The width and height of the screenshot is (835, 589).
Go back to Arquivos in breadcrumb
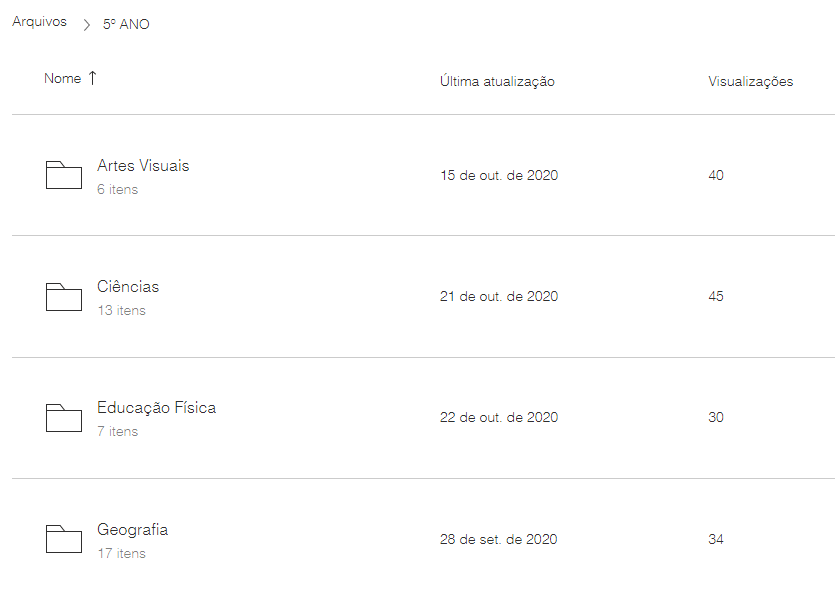(40, 22)
